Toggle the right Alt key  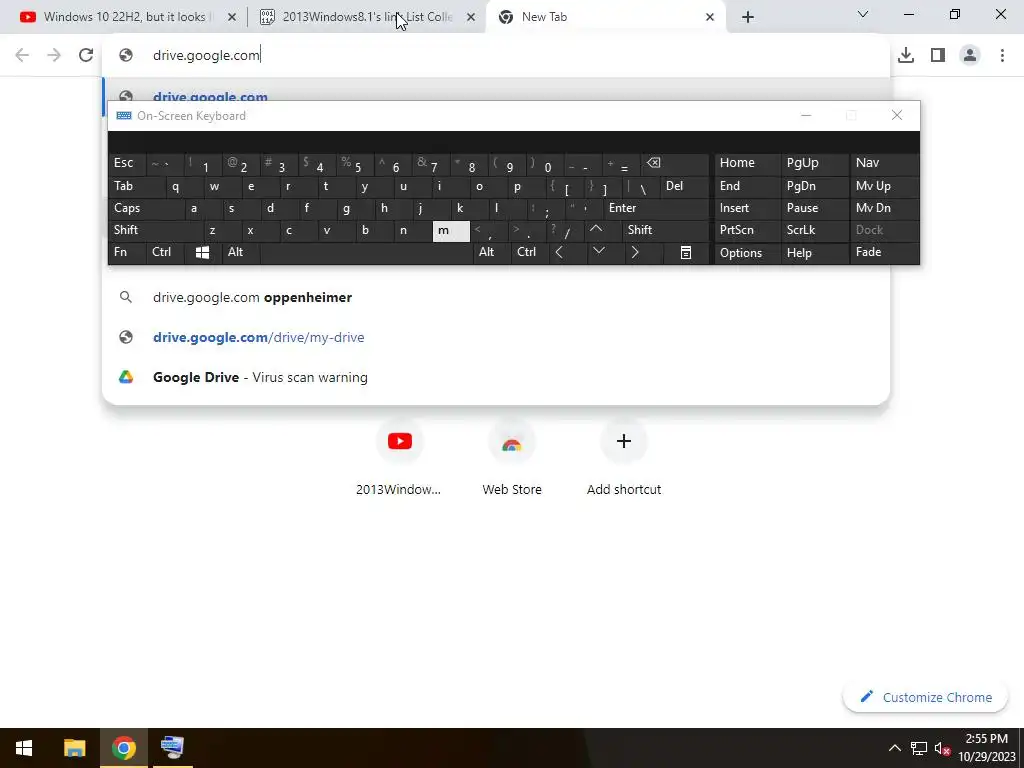[x=492, y=252]
